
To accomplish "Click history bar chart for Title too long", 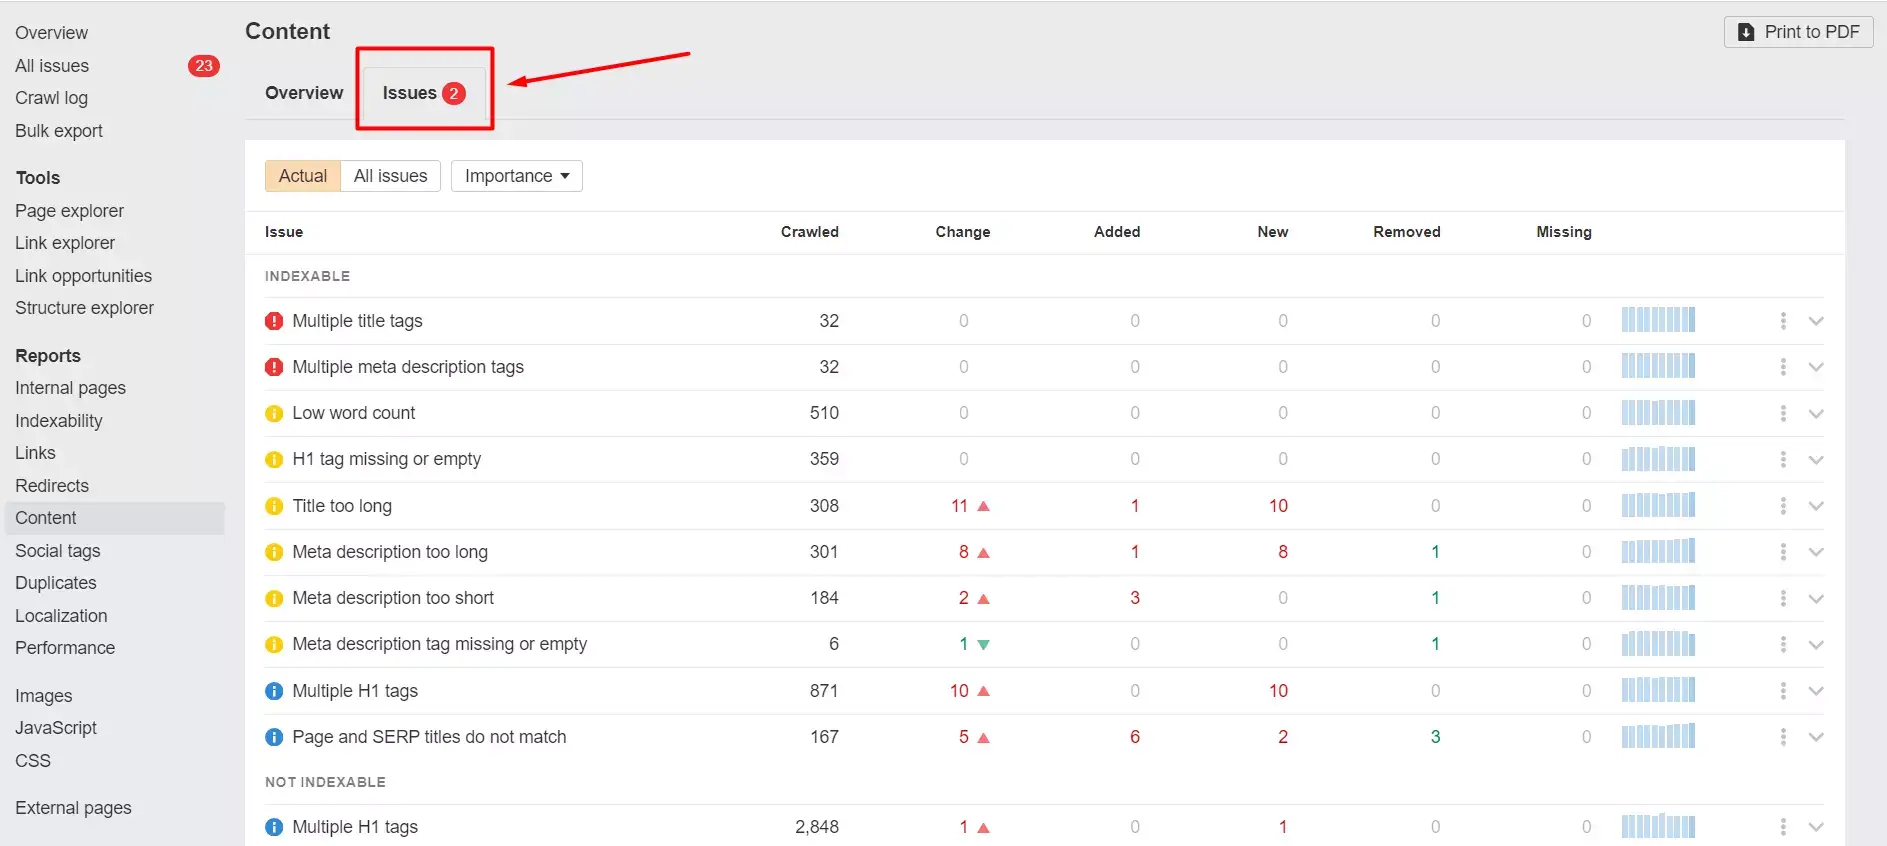I will pyautogui.click(x=1658, y=505).
